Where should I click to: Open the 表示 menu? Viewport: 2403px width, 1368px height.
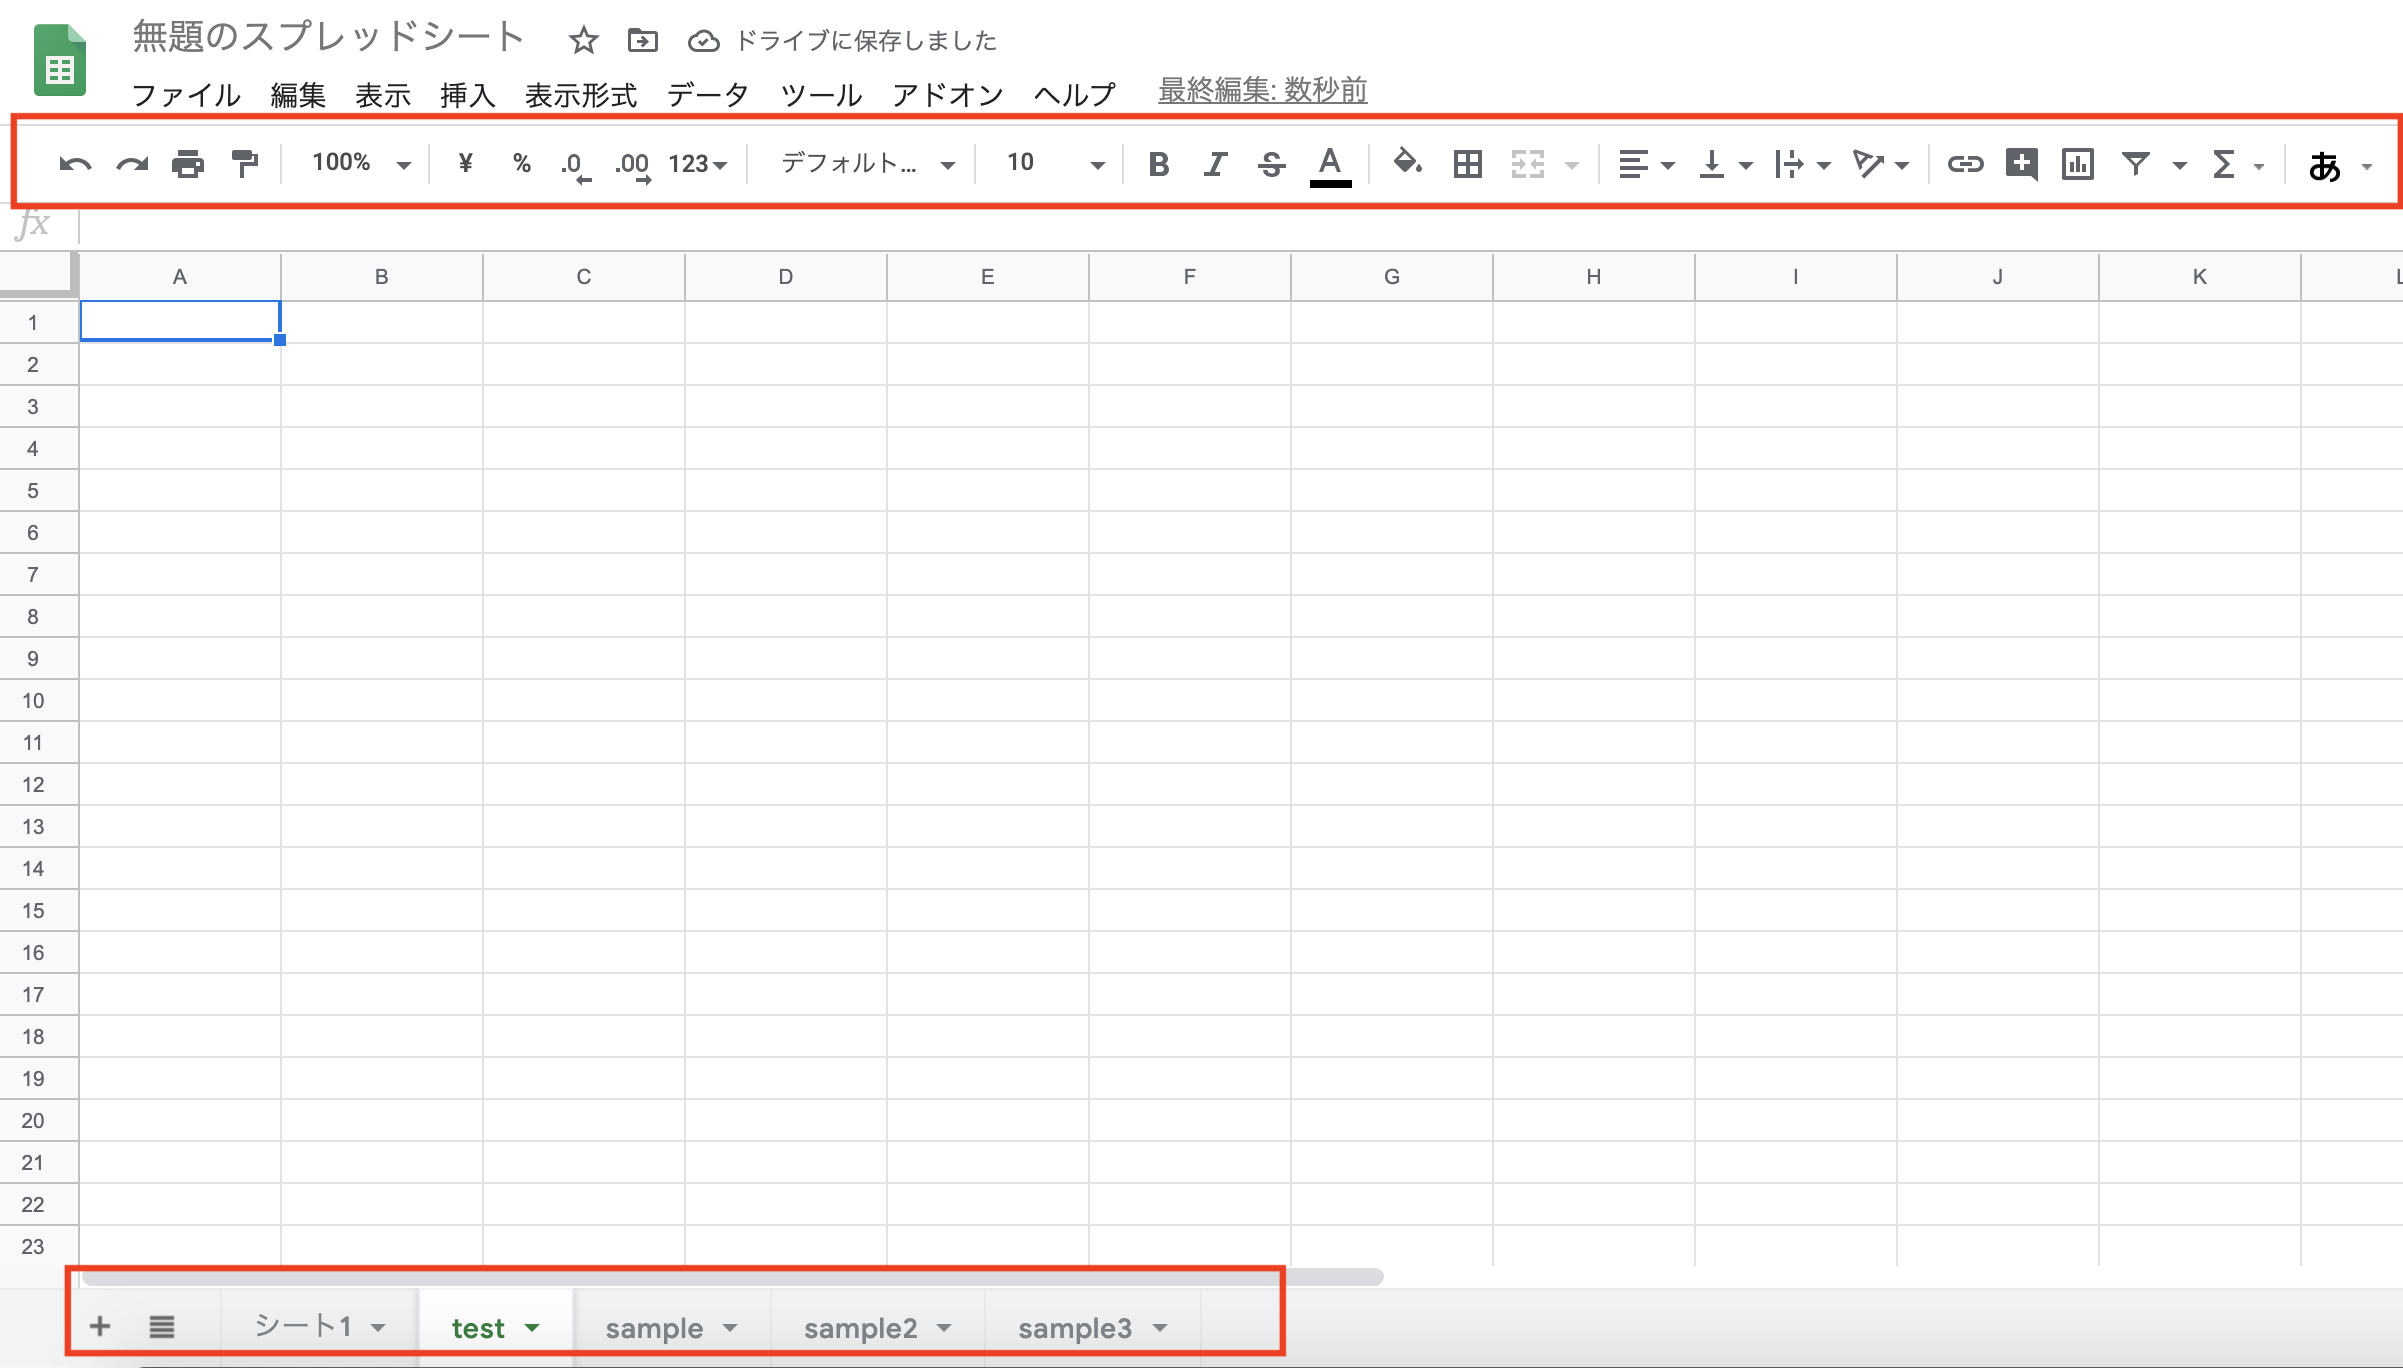pos(383,95)
